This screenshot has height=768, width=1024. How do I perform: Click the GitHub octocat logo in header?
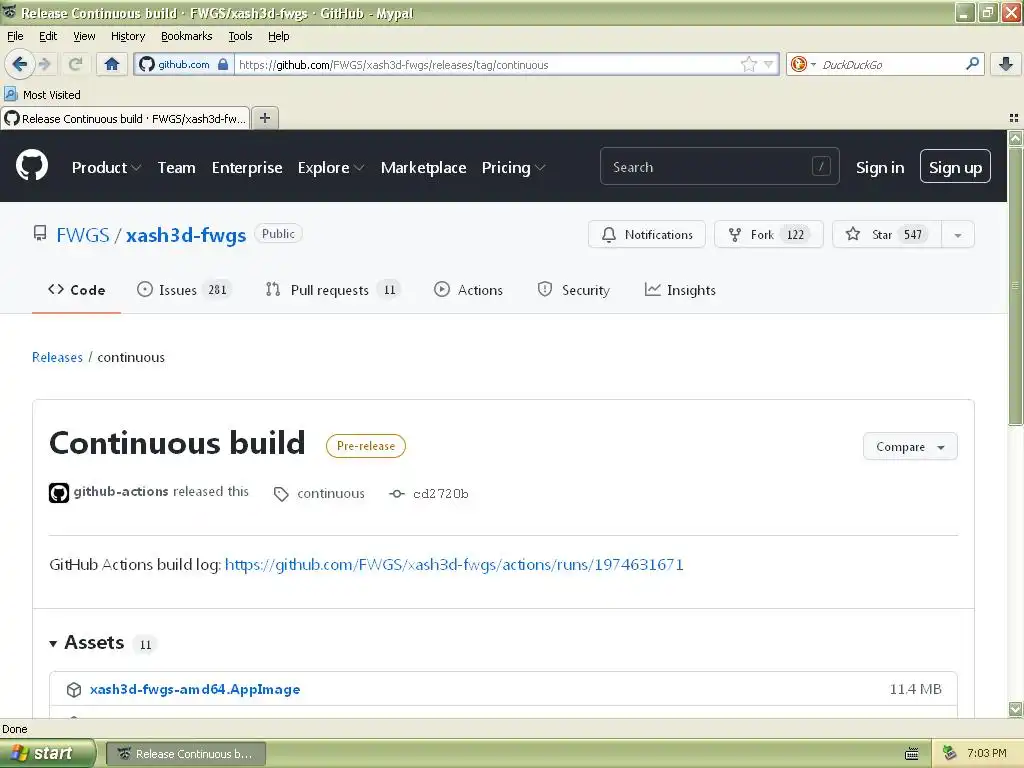click(x=32, y=166)
